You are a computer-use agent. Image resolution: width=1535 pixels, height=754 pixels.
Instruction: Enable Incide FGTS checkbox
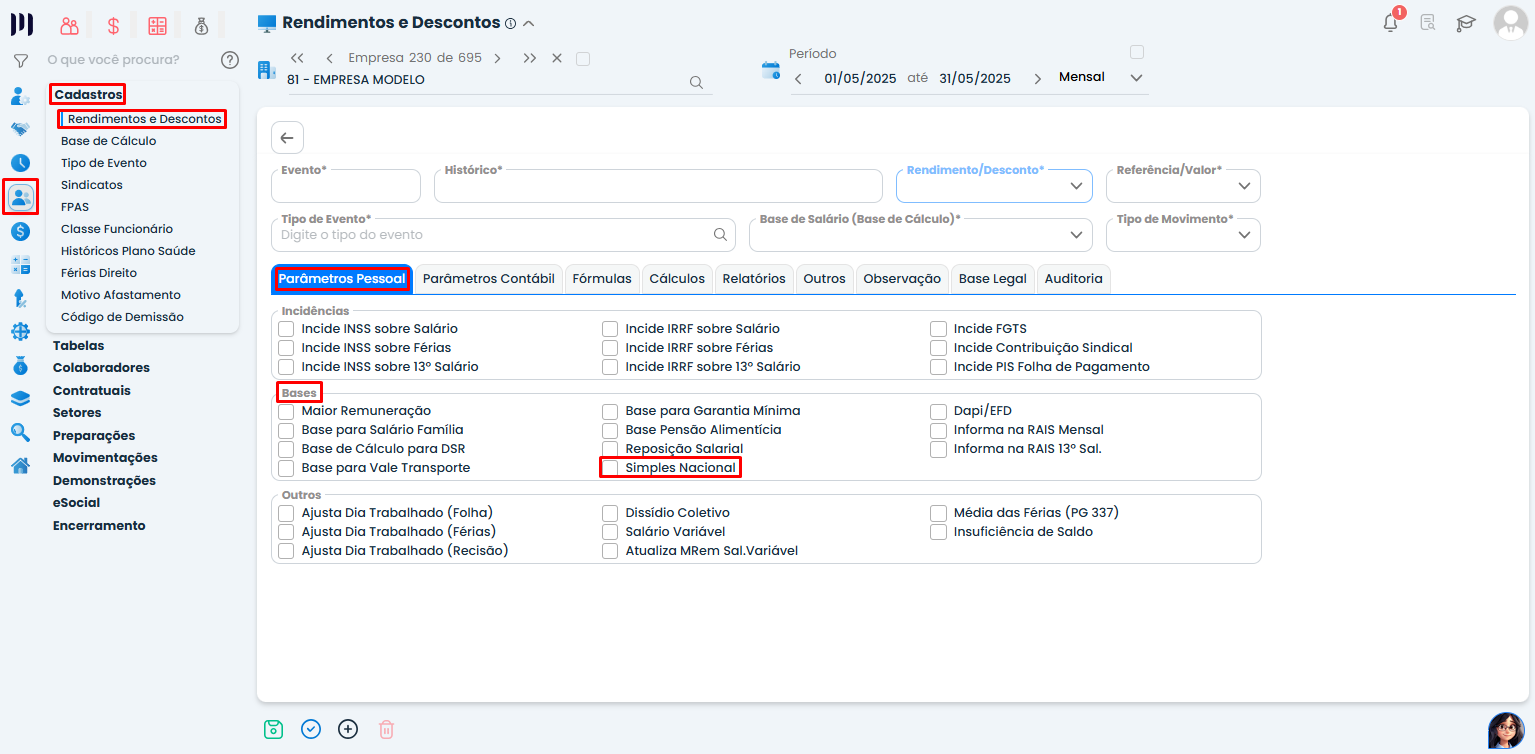click(x=938, y=329)
